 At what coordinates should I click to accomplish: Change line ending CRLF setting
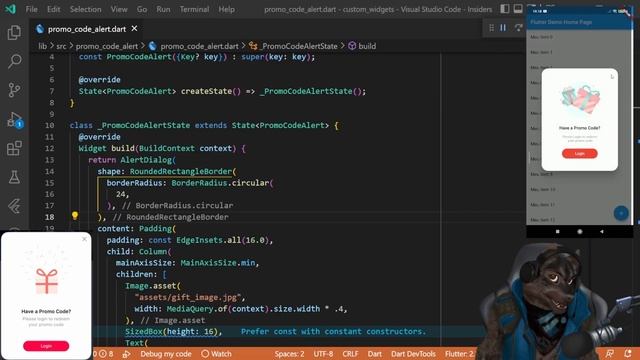pos(350,354)
